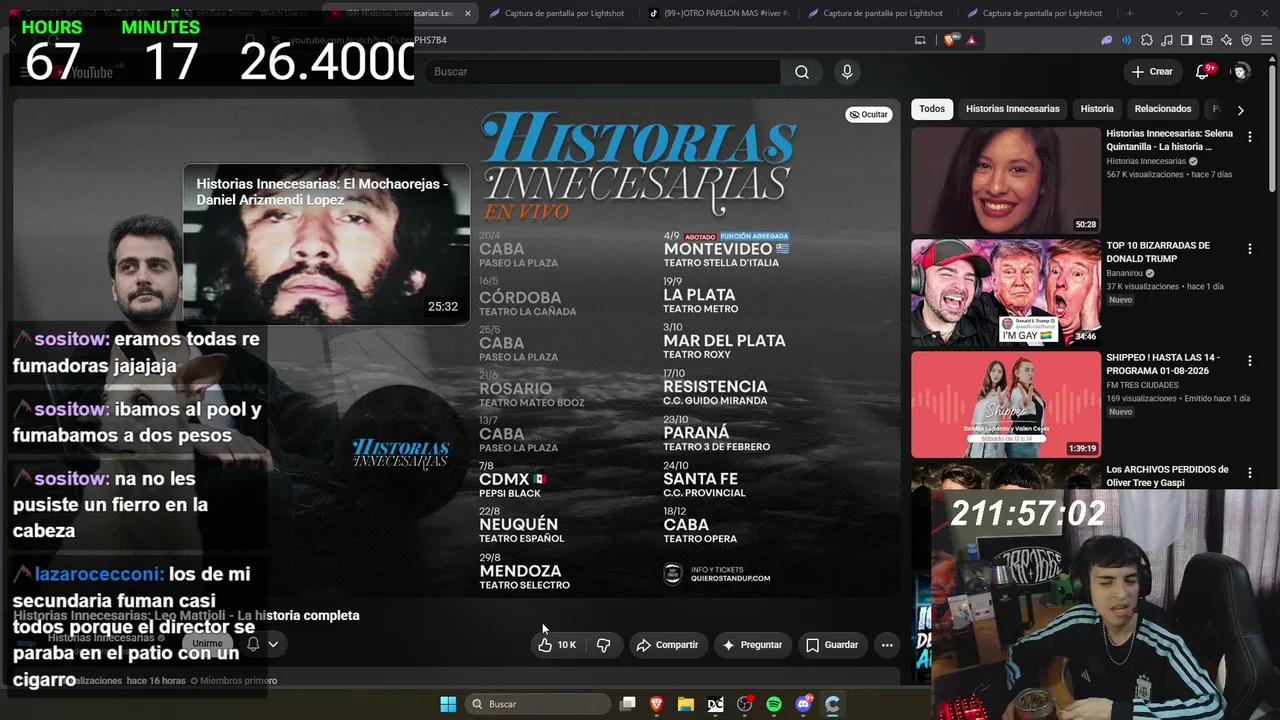The width and height of the screenshot is (1280, 720).
Task: Open the Selena Quintanilla video thumbnail
Action: (x=1005, y=181)
